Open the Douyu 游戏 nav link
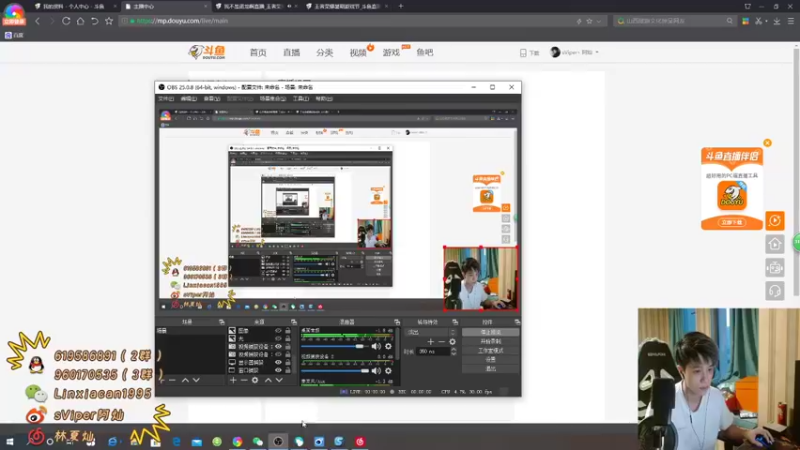800x450 pixels. (x=391, y=53)
